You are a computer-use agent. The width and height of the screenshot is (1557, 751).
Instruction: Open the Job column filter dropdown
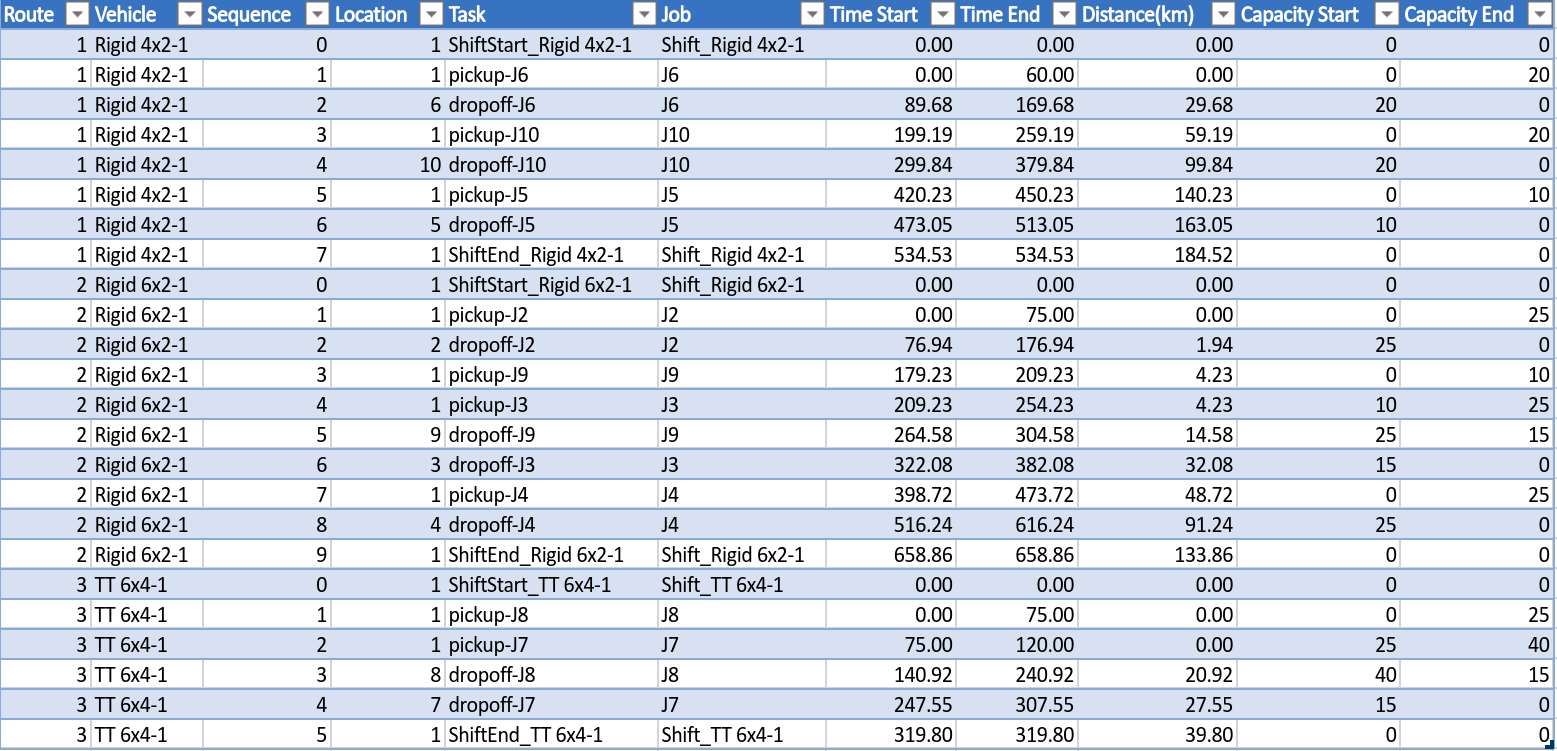(812, 14)
